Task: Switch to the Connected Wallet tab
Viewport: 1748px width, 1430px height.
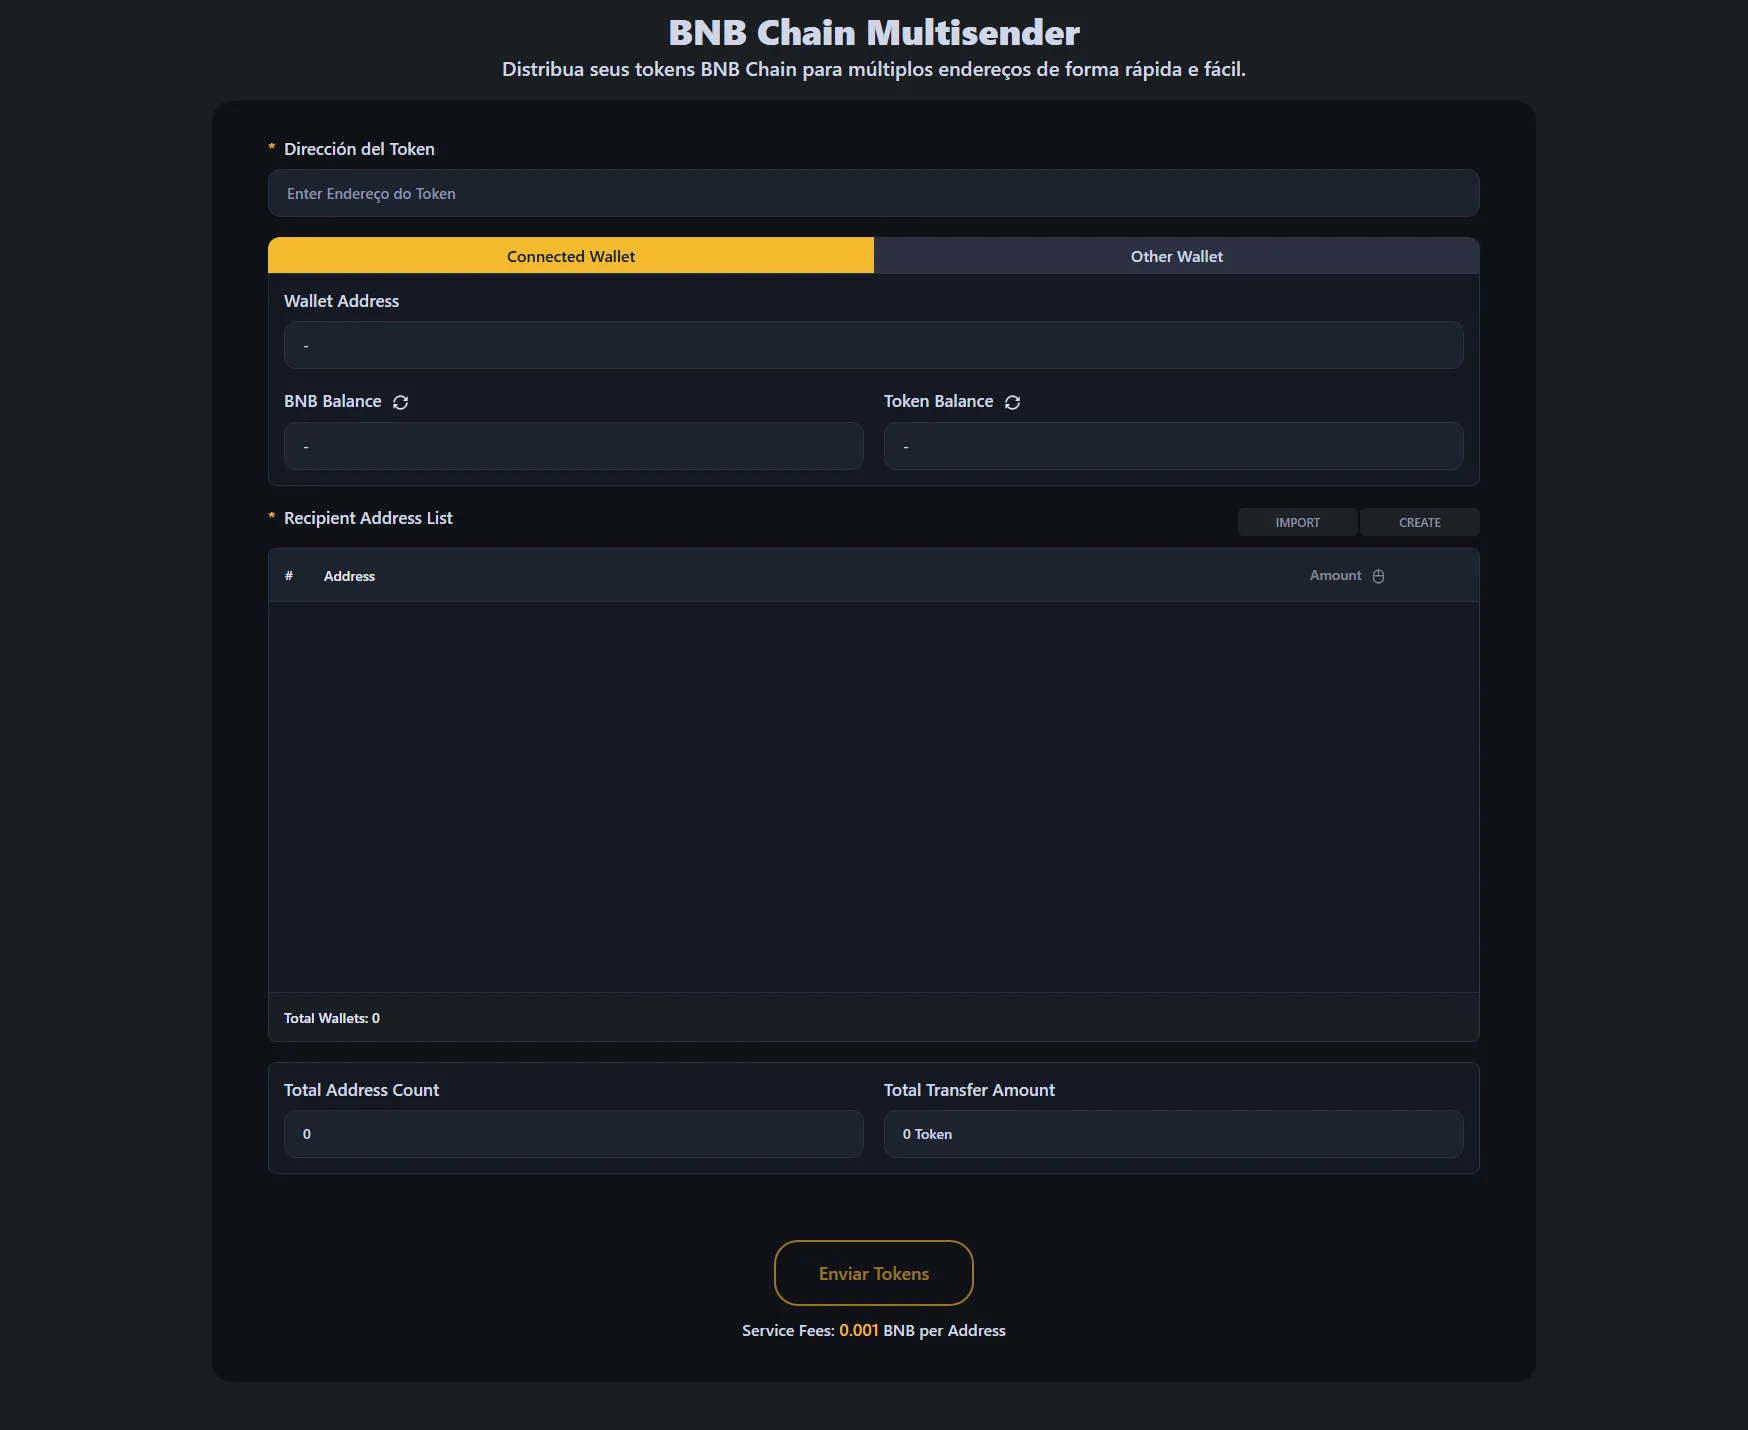Action: pos(570,256)
